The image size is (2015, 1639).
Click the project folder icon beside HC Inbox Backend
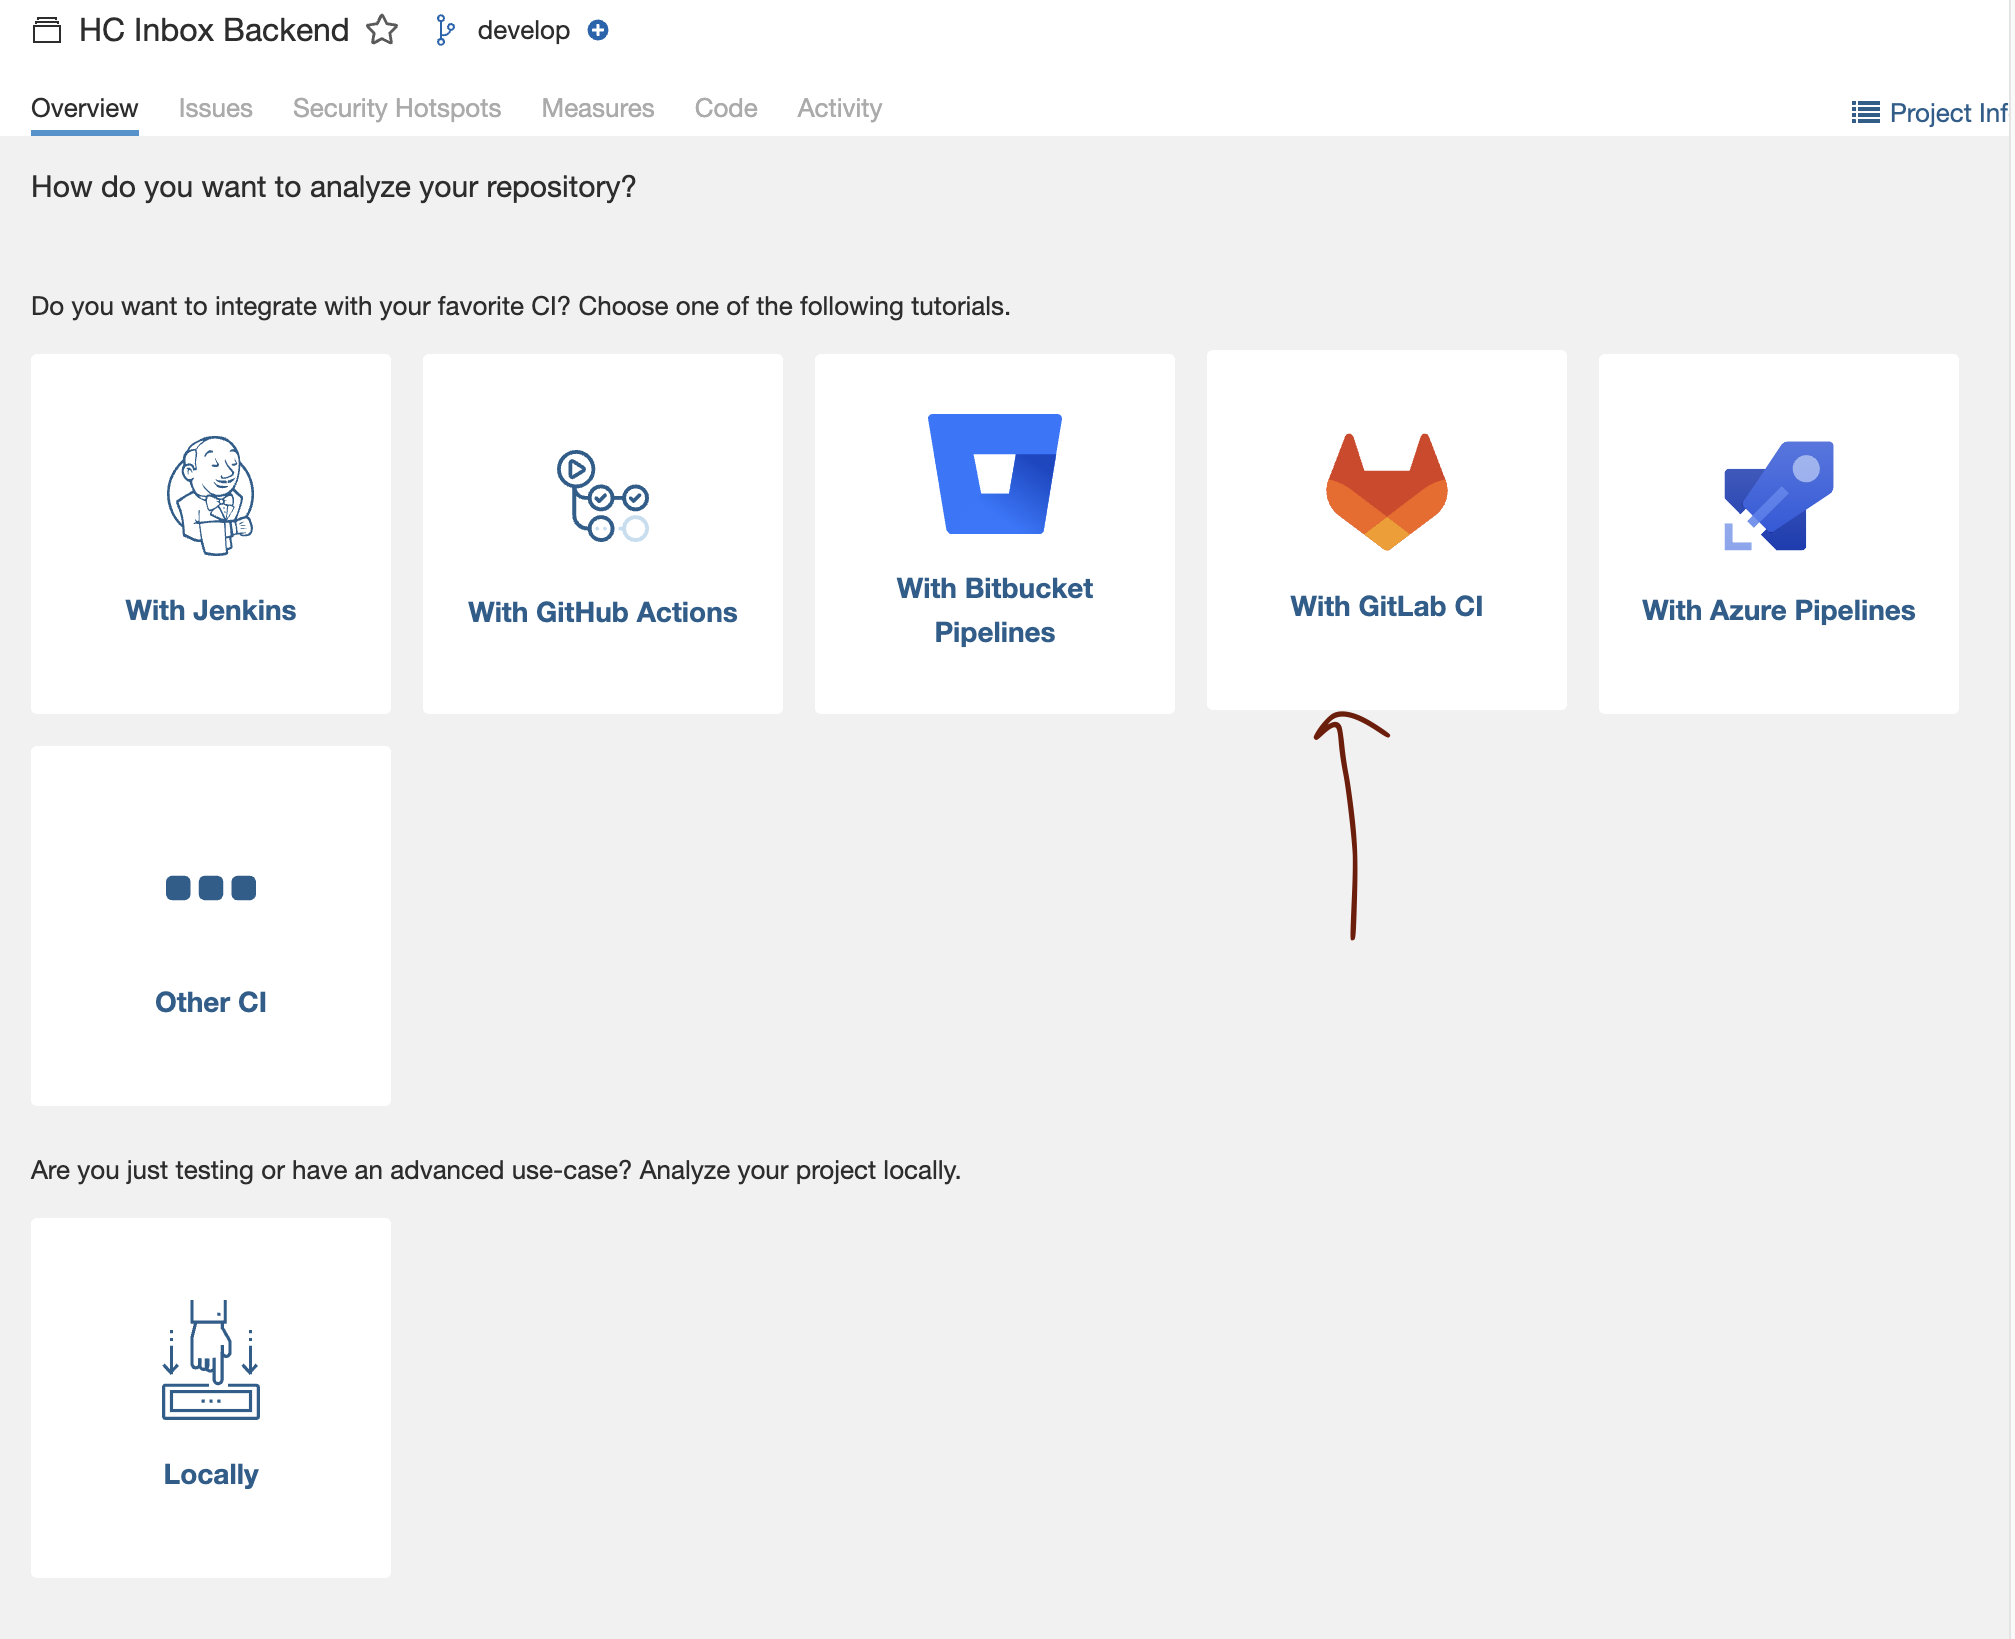[x=47, y=31]
